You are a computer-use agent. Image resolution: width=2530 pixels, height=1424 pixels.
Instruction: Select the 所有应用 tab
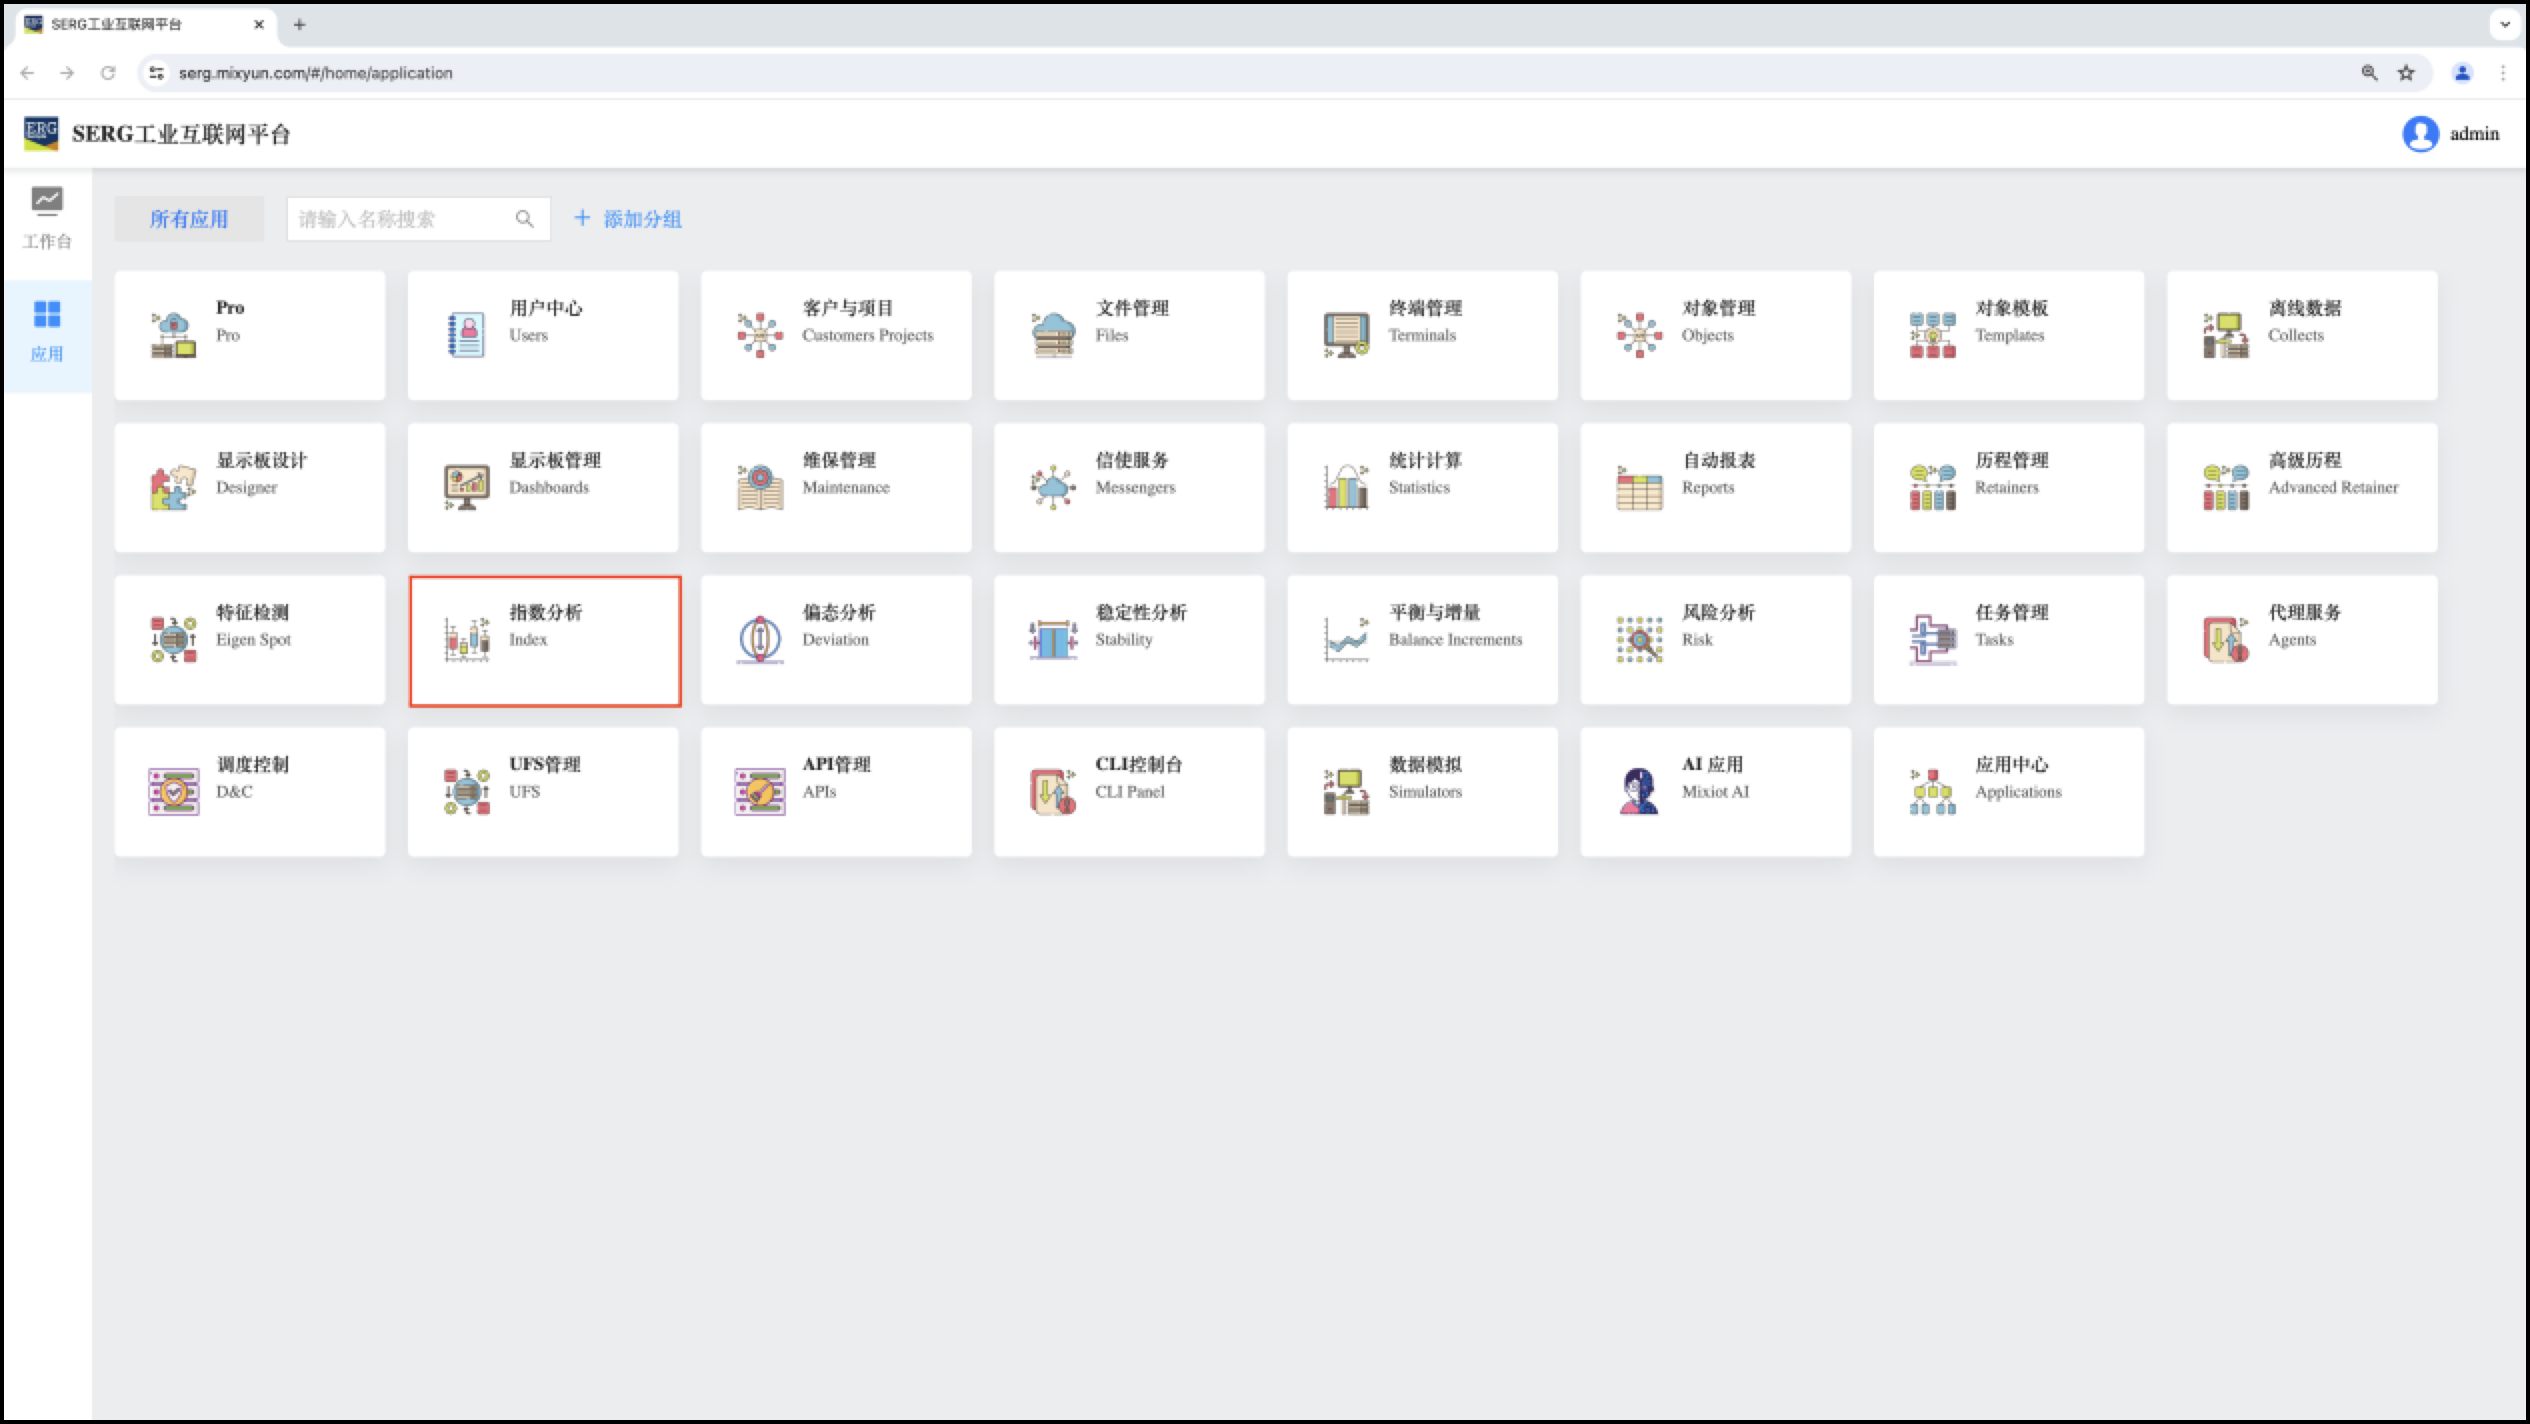tap(189, 219)
